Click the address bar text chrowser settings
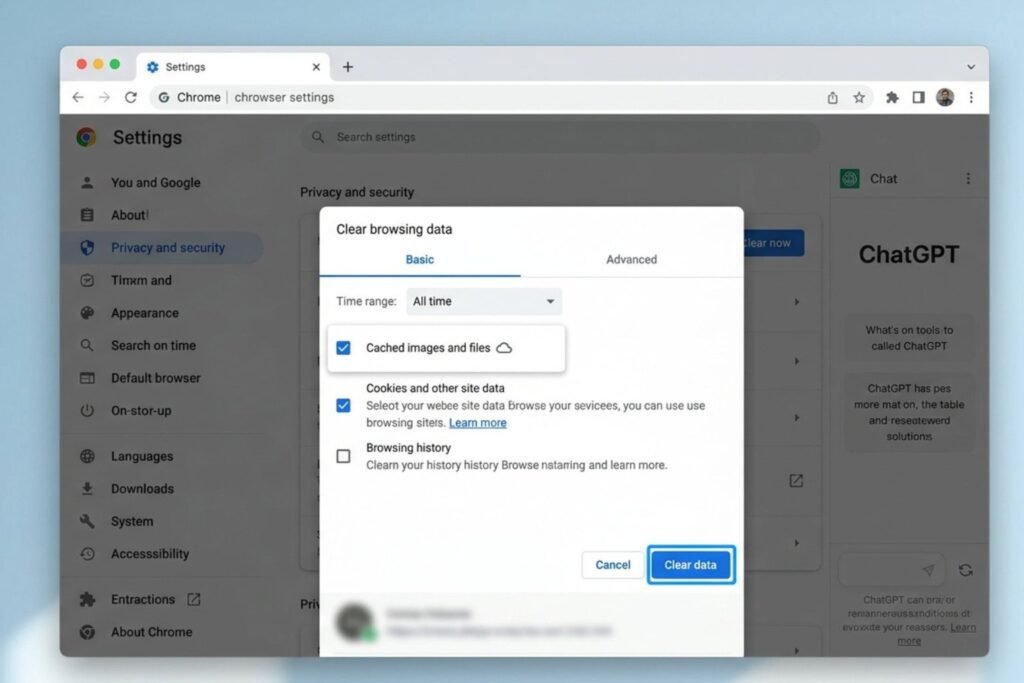 pos(284,97)
